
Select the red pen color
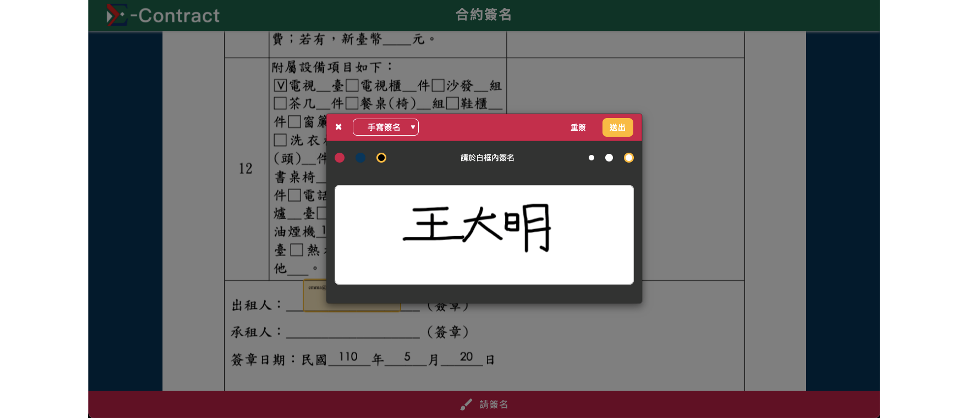click(340, 158)
